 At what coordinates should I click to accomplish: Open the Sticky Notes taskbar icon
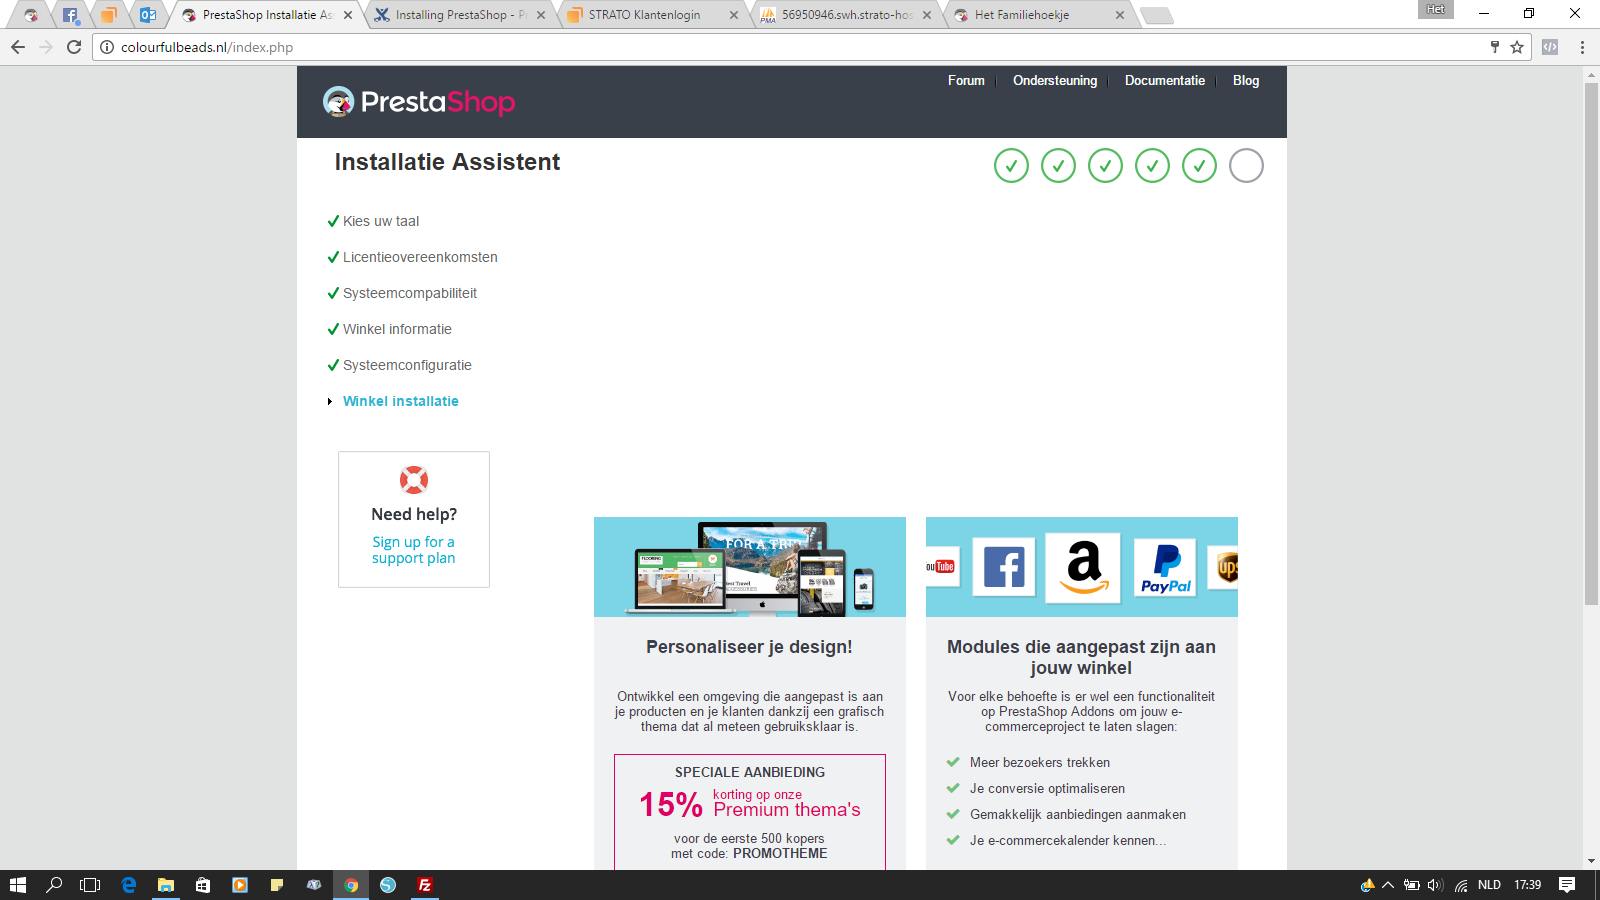pyautogui.click(x=277, y=885)
